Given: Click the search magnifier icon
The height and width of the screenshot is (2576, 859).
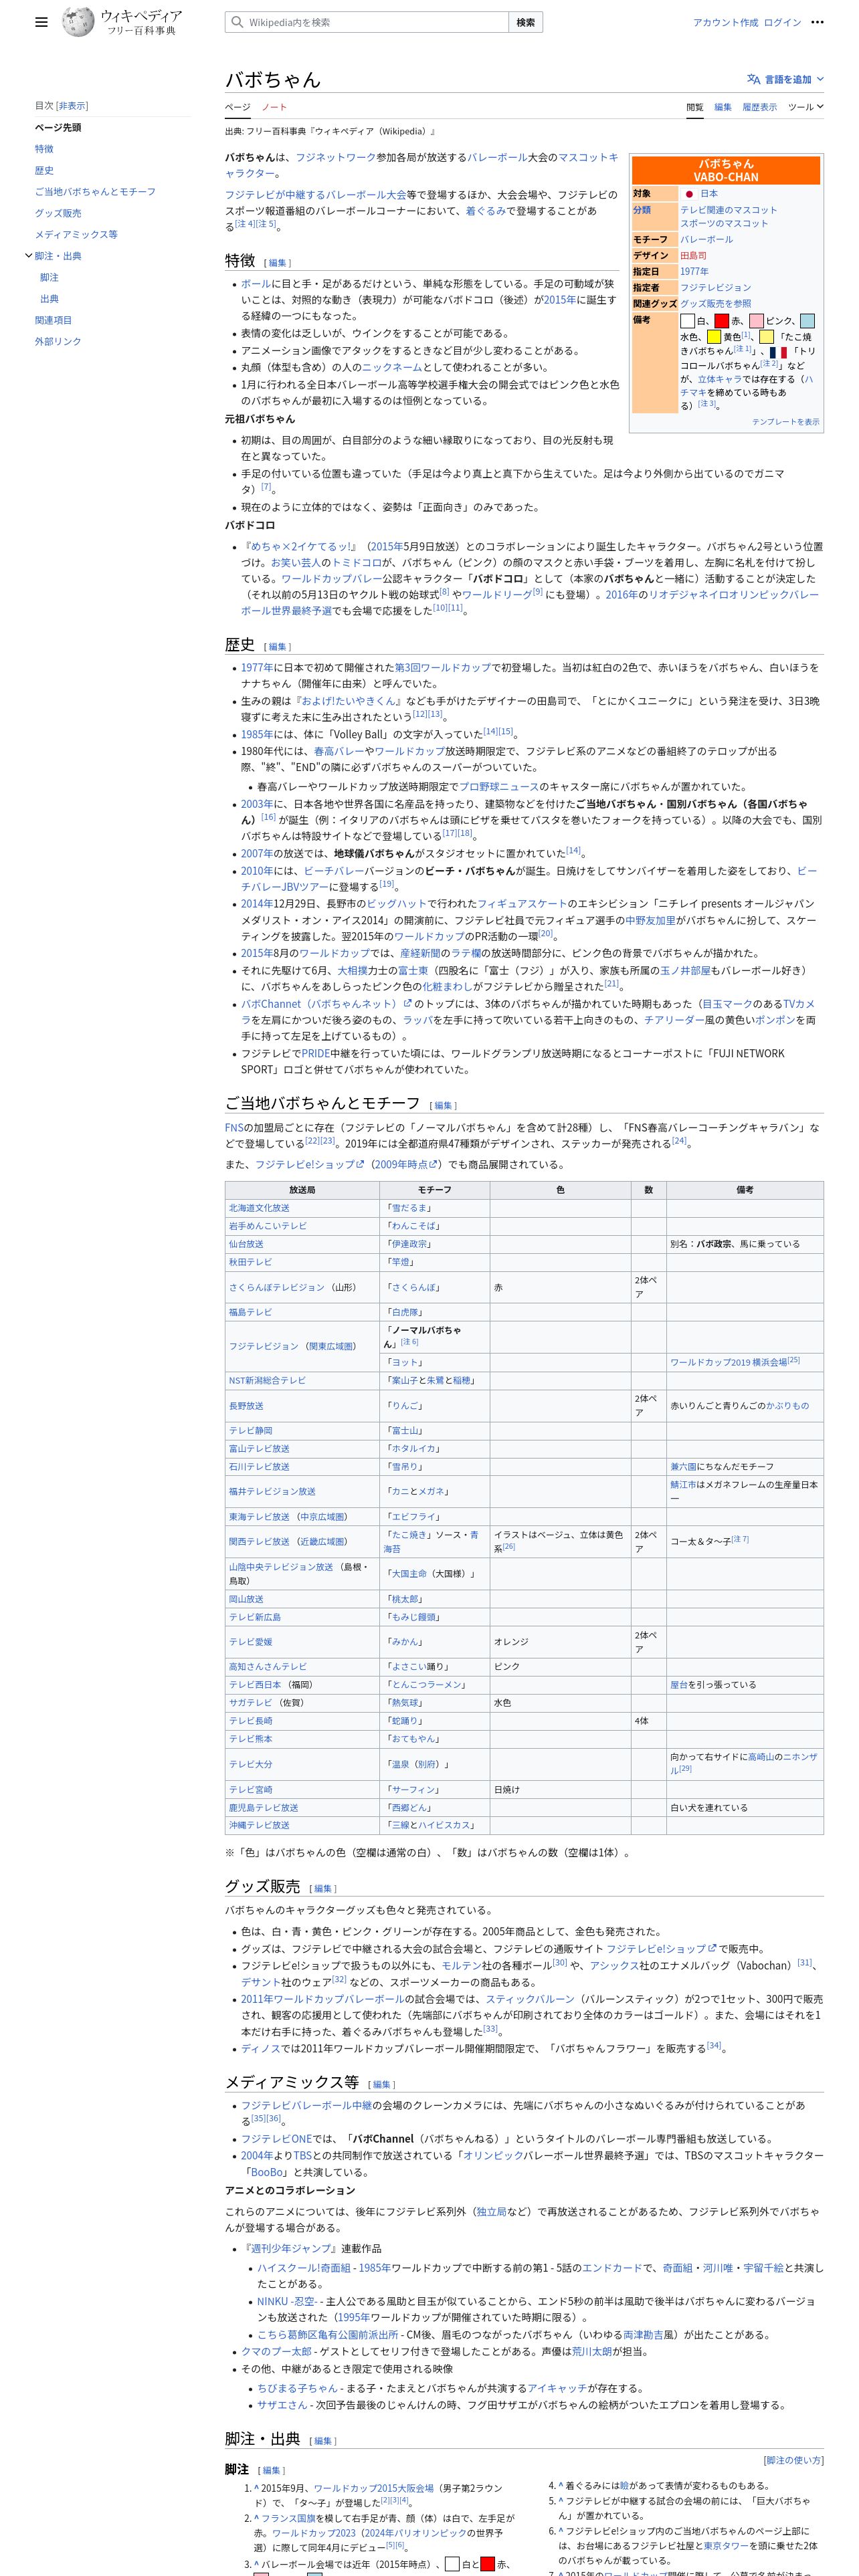Looking at the screenshot, I should coord(237,22).
